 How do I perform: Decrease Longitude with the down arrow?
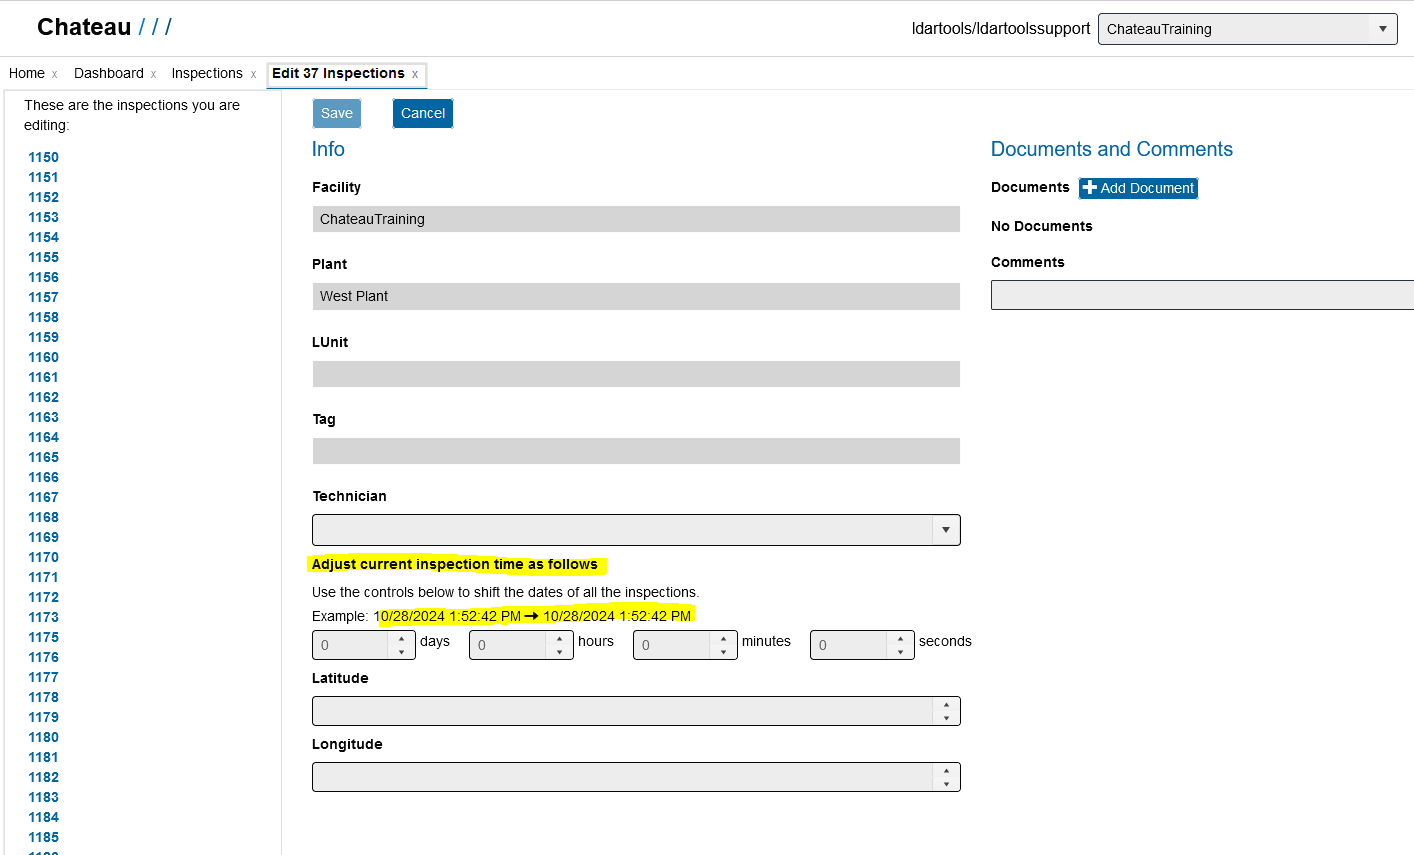(946, 784)
